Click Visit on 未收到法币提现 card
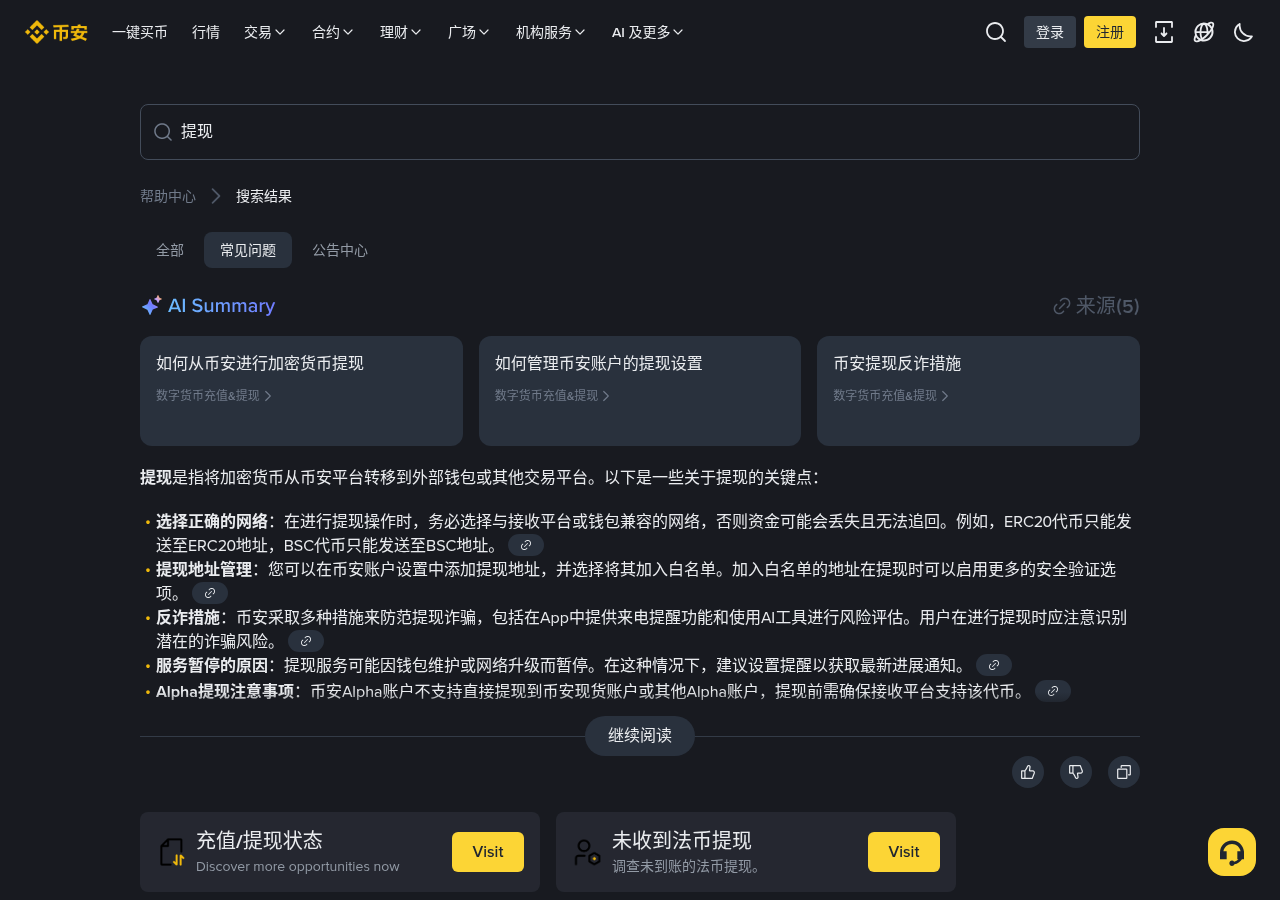 [x=904, y=852]
